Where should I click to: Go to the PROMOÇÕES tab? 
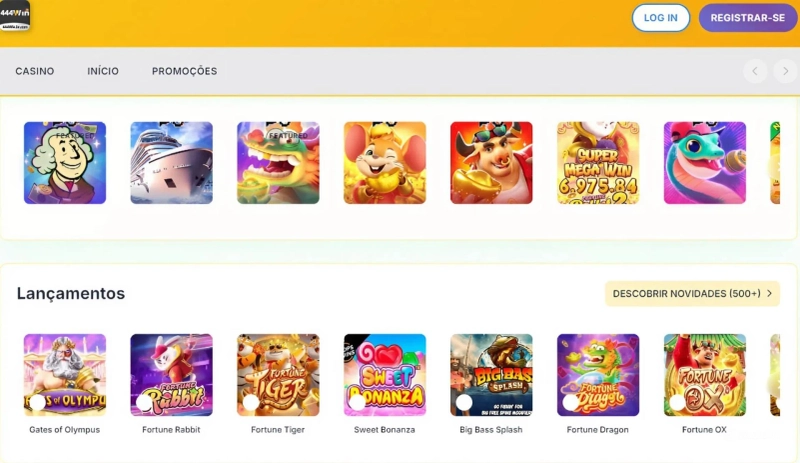tap(184, 71)
